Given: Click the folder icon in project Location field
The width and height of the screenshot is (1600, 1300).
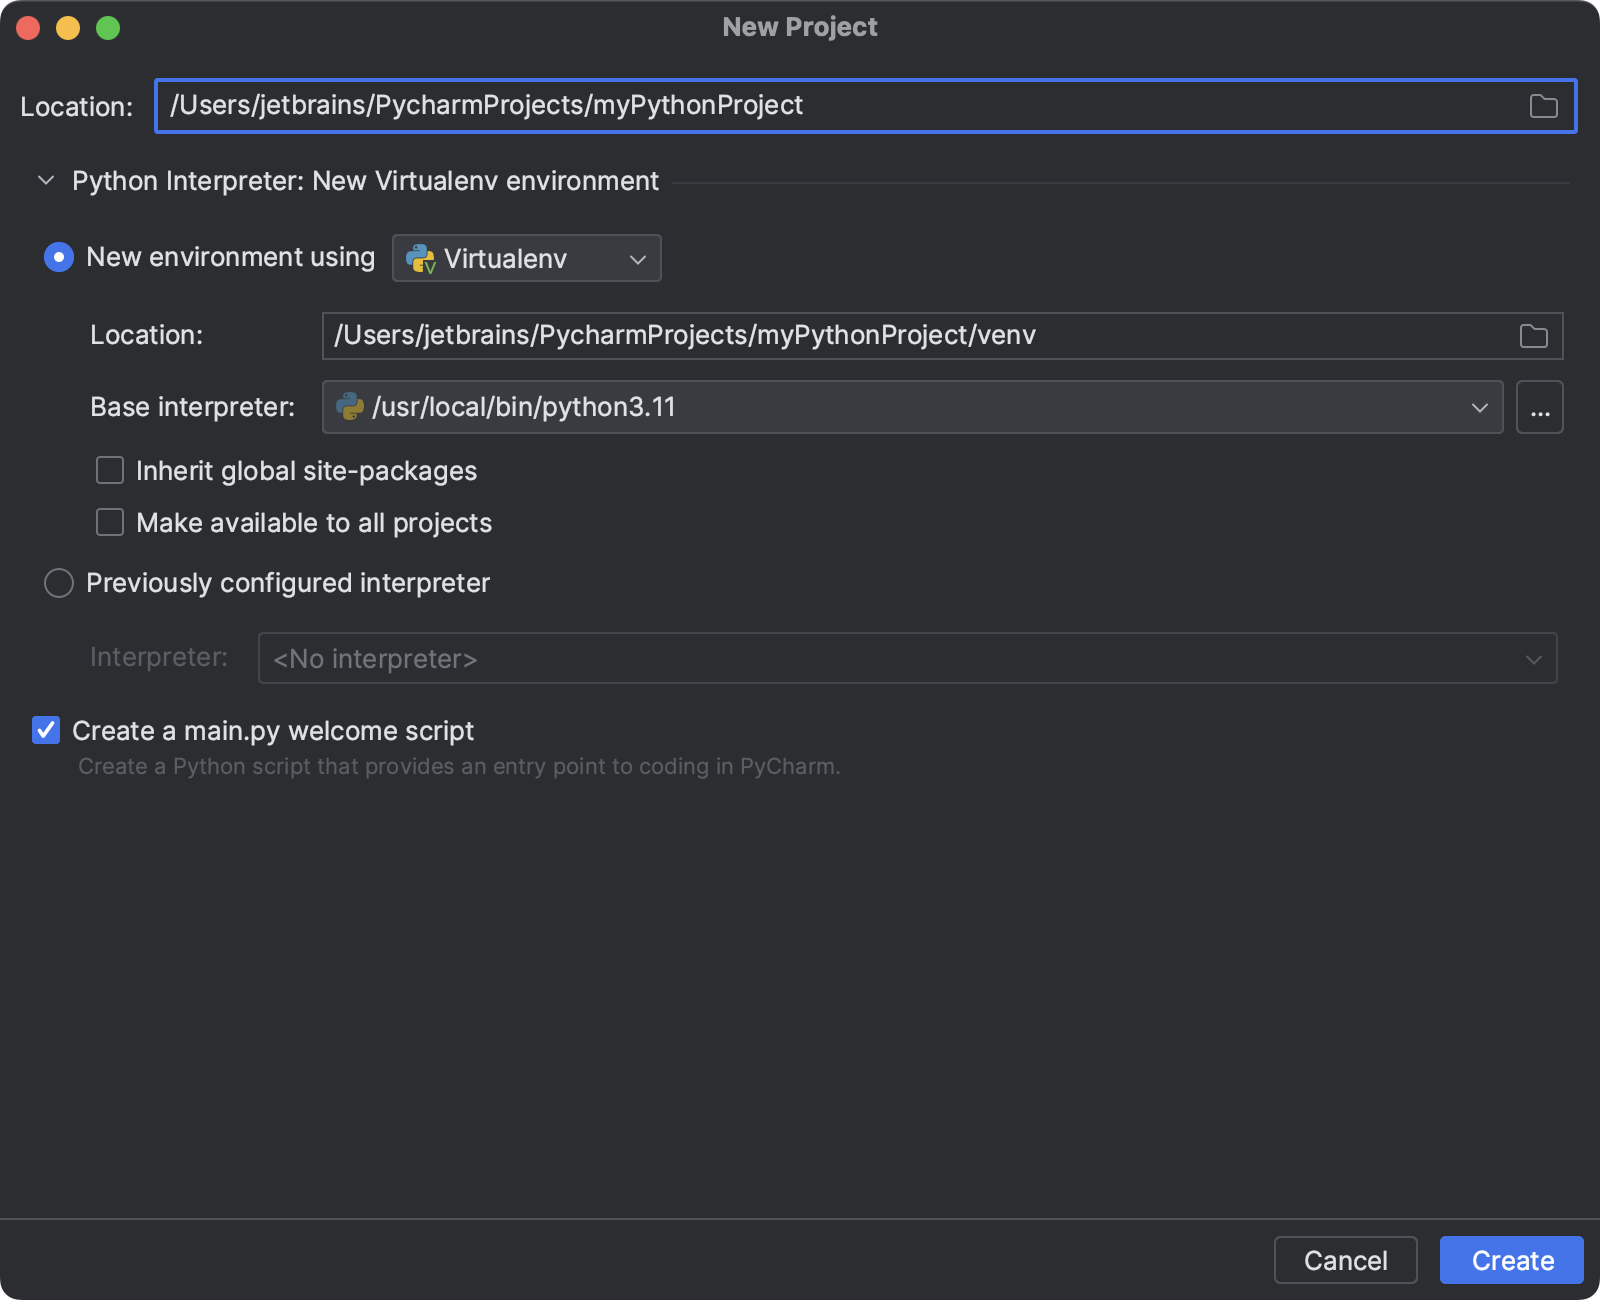Looking at the screenshot, I should [1543, 106].
